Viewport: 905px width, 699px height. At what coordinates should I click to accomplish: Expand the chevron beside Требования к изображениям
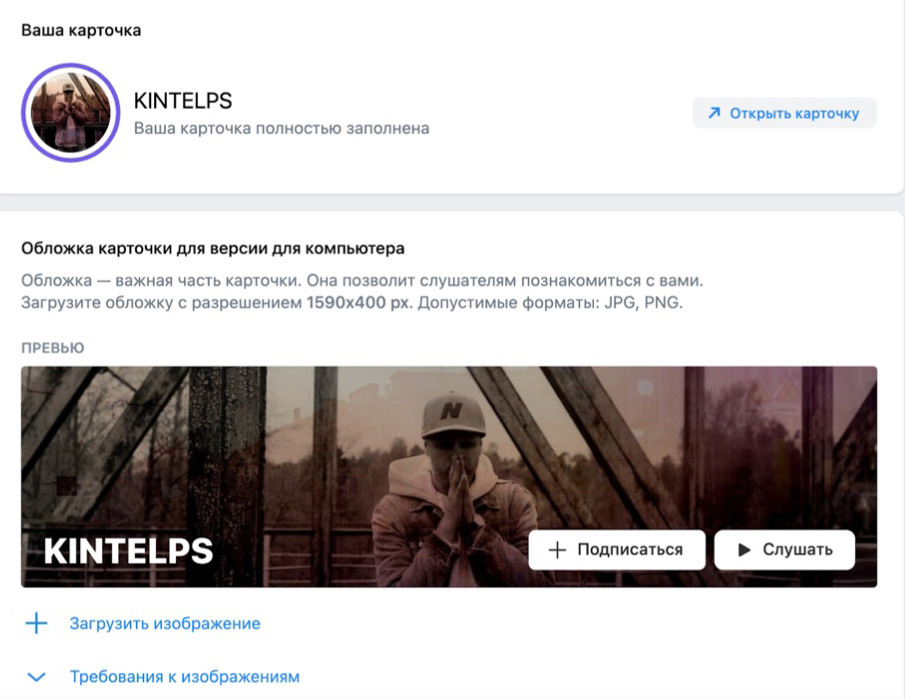click(36, 676)
